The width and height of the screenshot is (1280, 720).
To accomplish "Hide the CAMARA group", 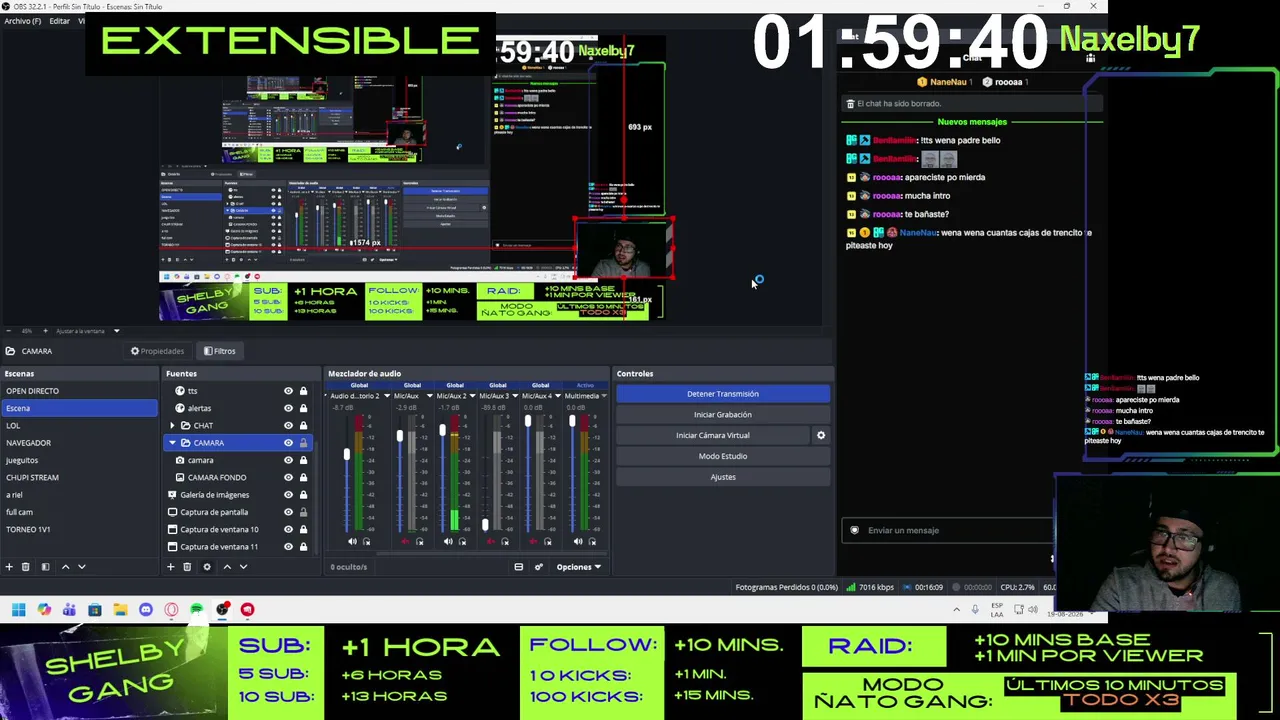I will (x=288, y=443).
